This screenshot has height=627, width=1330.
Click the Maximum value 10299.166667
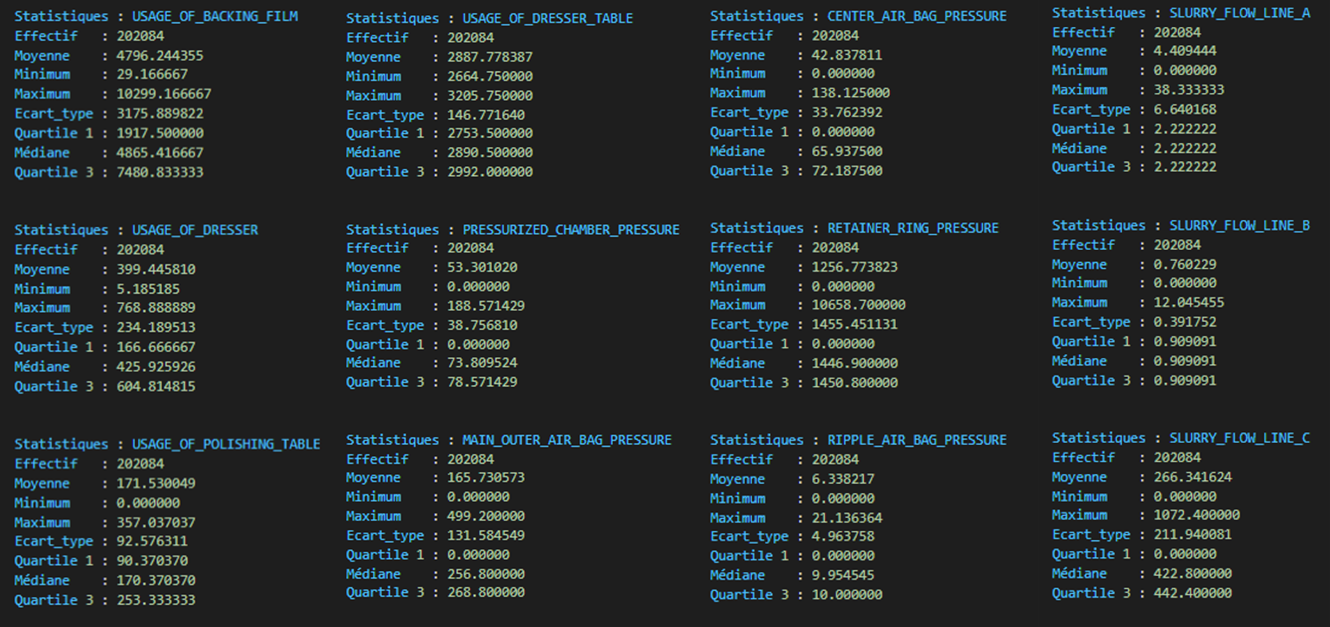click(164, 94)
